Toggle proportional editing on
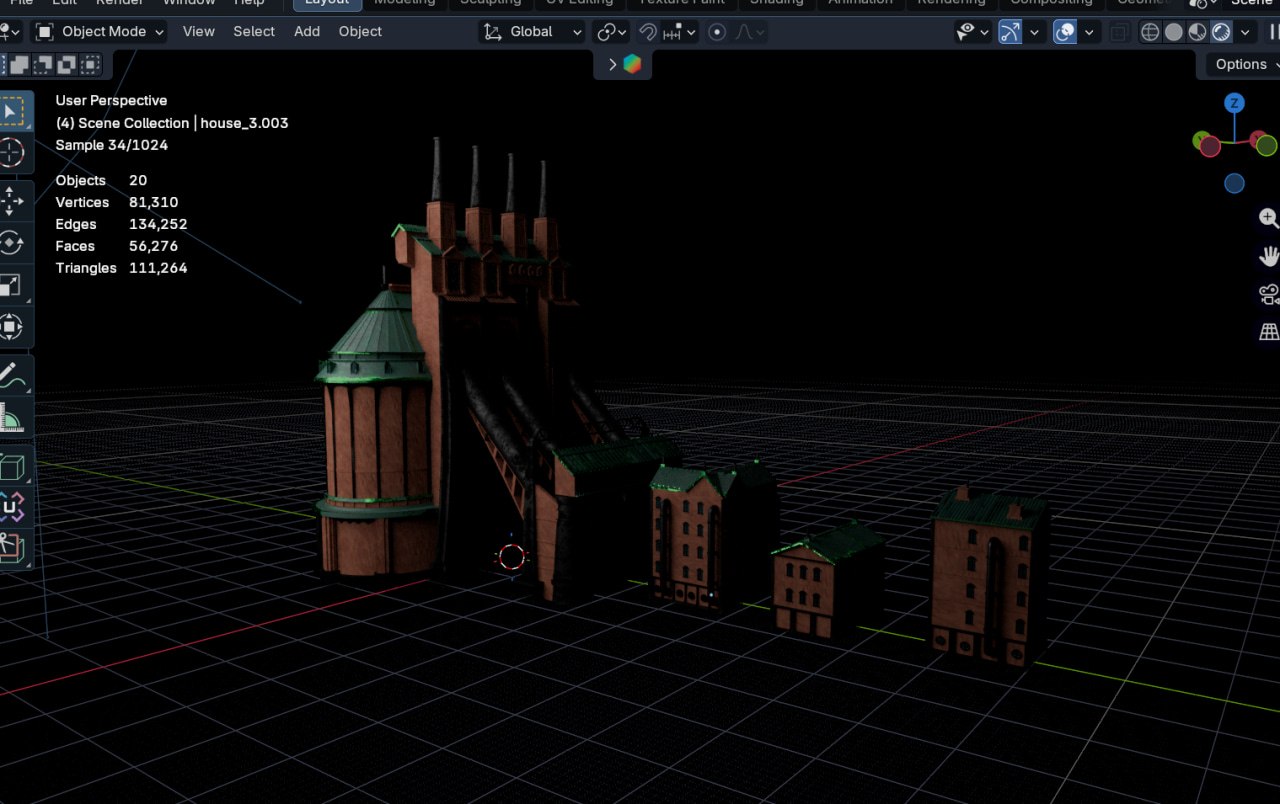Image resolution: width=1280 pixels, height=804 pixels. pos(717,32)
